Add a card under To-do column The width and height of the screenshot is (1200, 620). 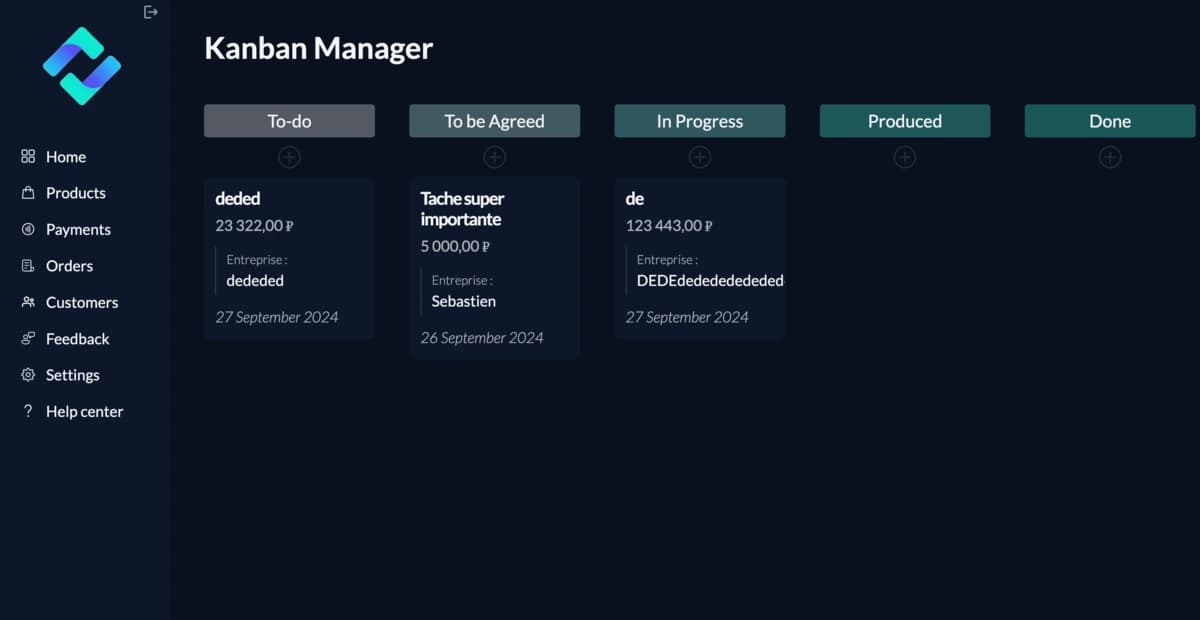click(x=289, y=157)
